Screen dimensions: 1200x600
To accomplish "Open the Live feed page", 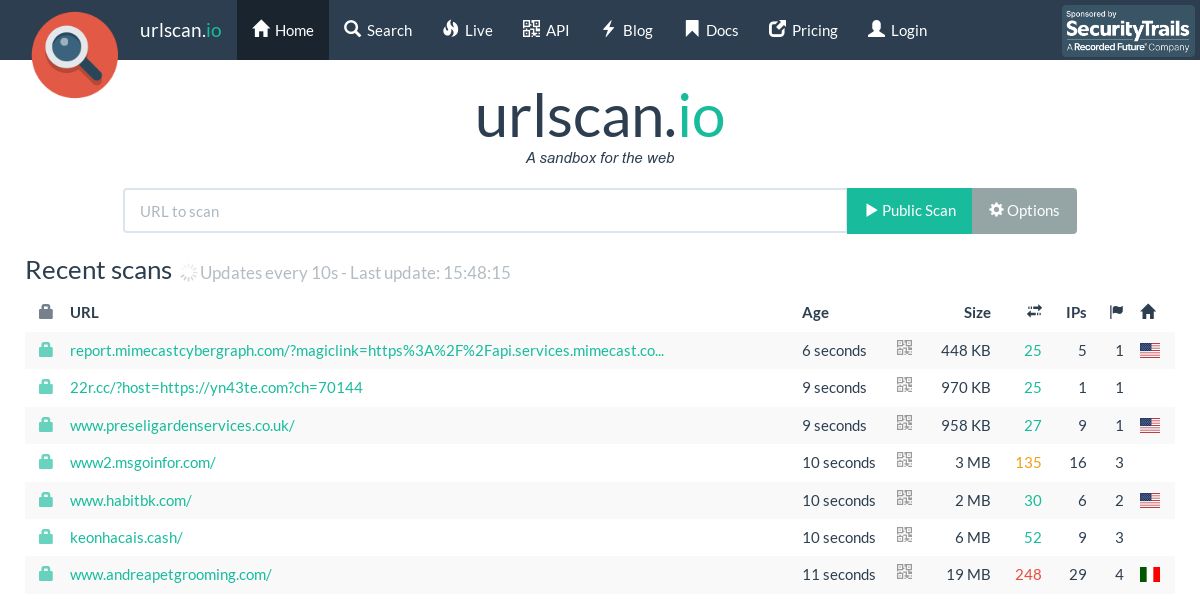I will tap(467, 30).
